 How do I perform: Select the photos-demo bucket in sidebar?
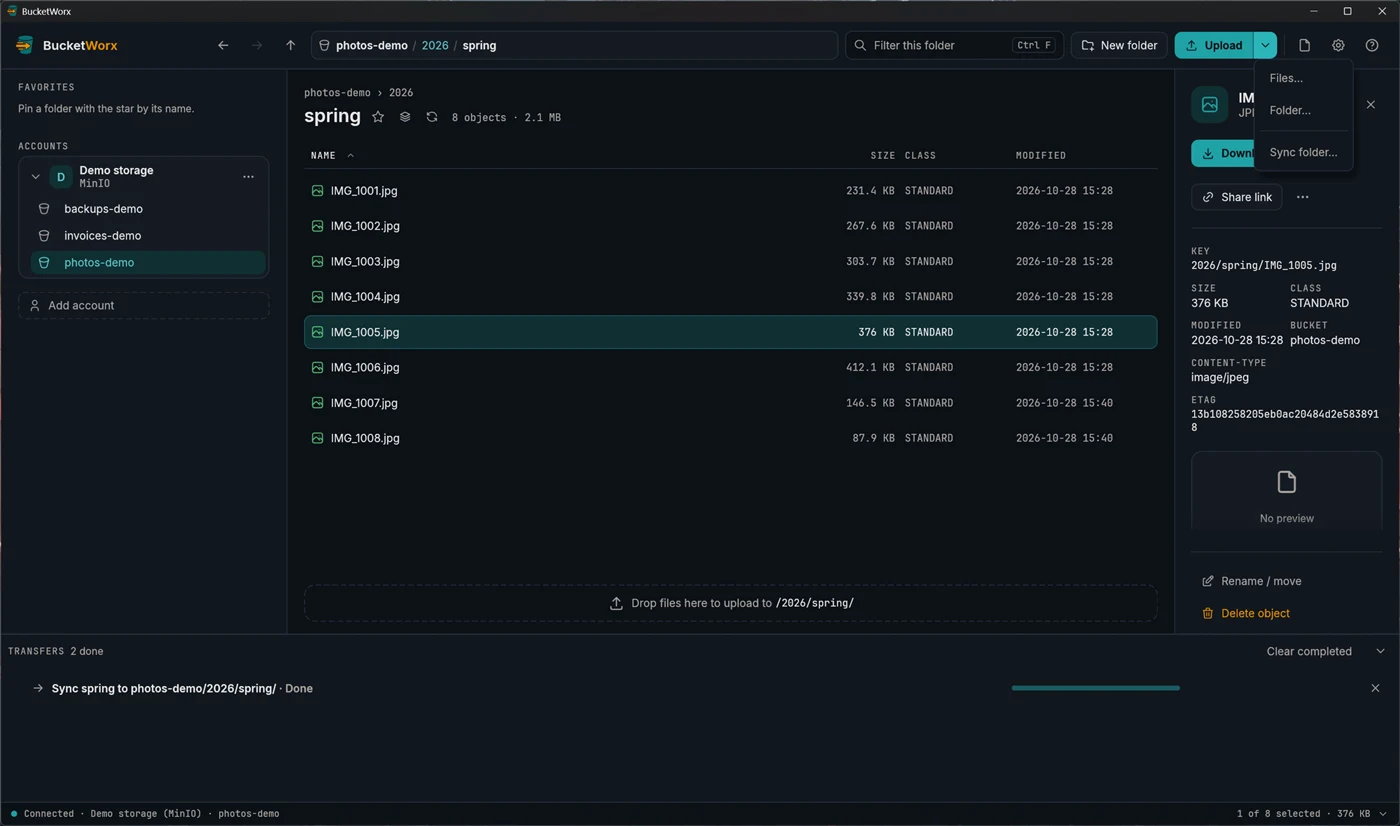click(148, 263)
